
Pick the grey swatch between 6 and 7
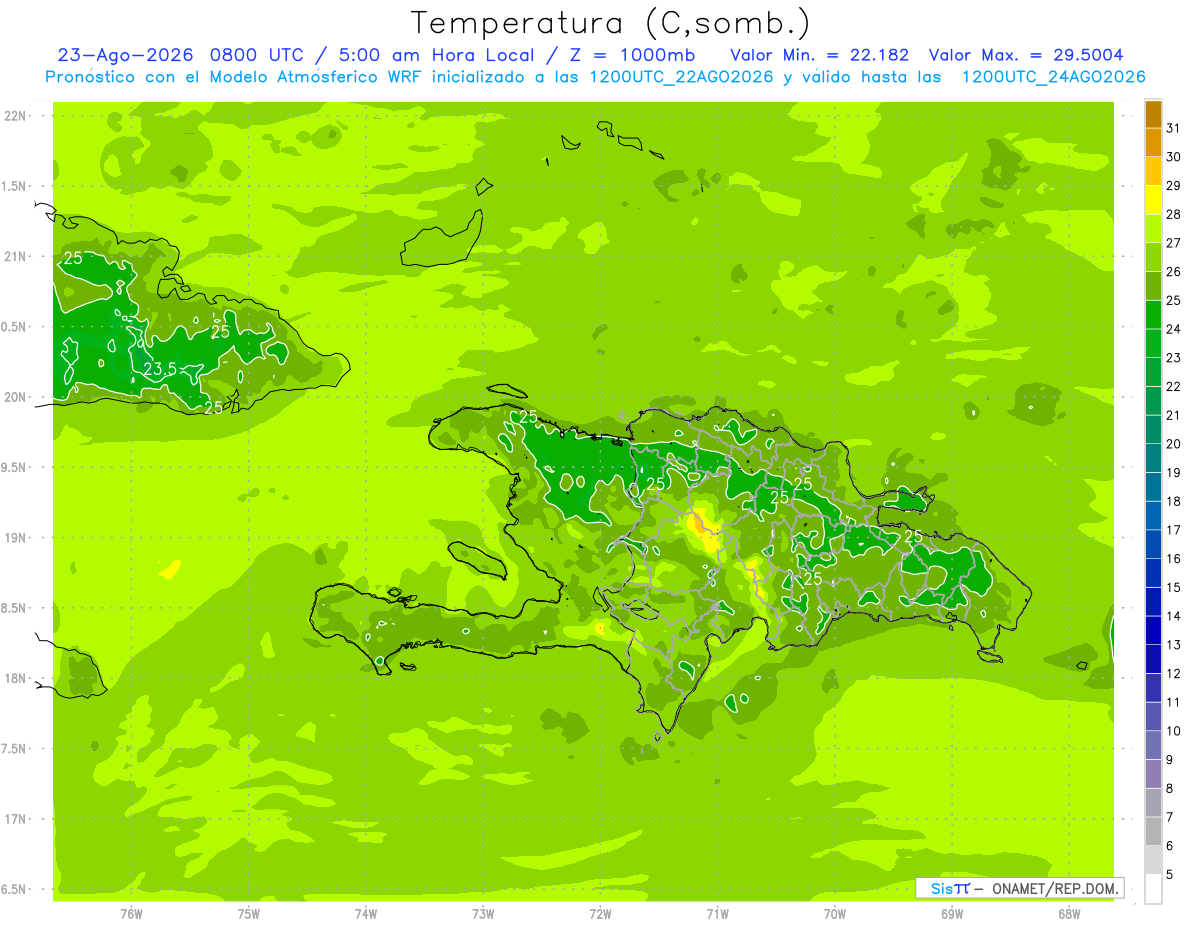[x=1153, y=831]
